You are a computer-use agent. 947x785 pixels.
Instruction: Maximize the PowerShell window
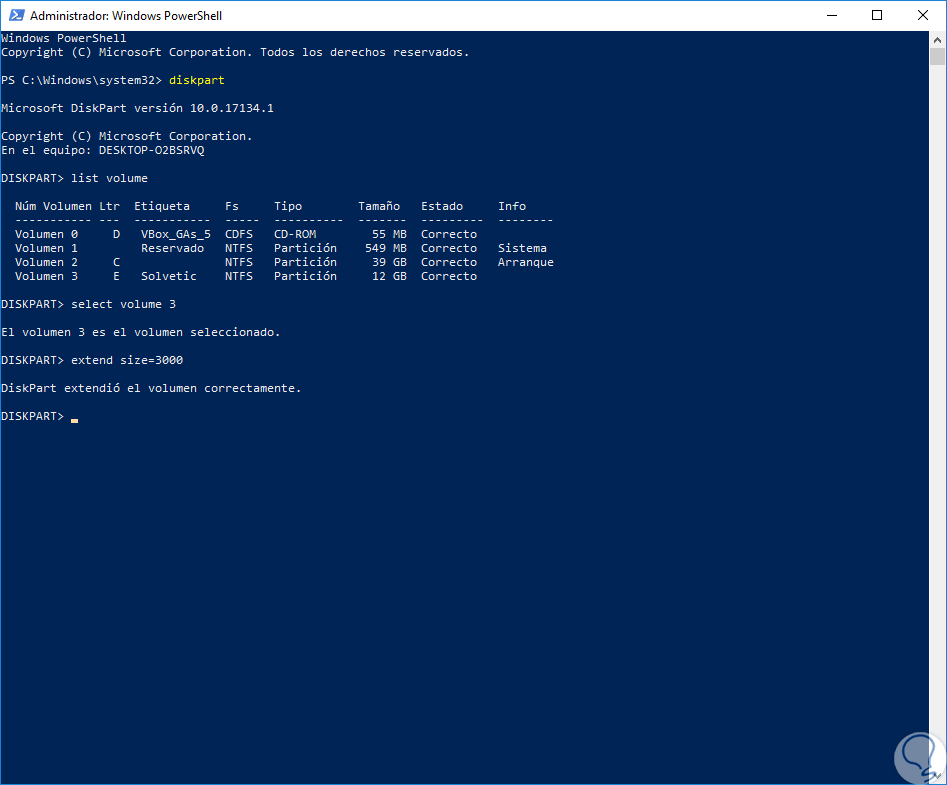[x=877, y=15]
